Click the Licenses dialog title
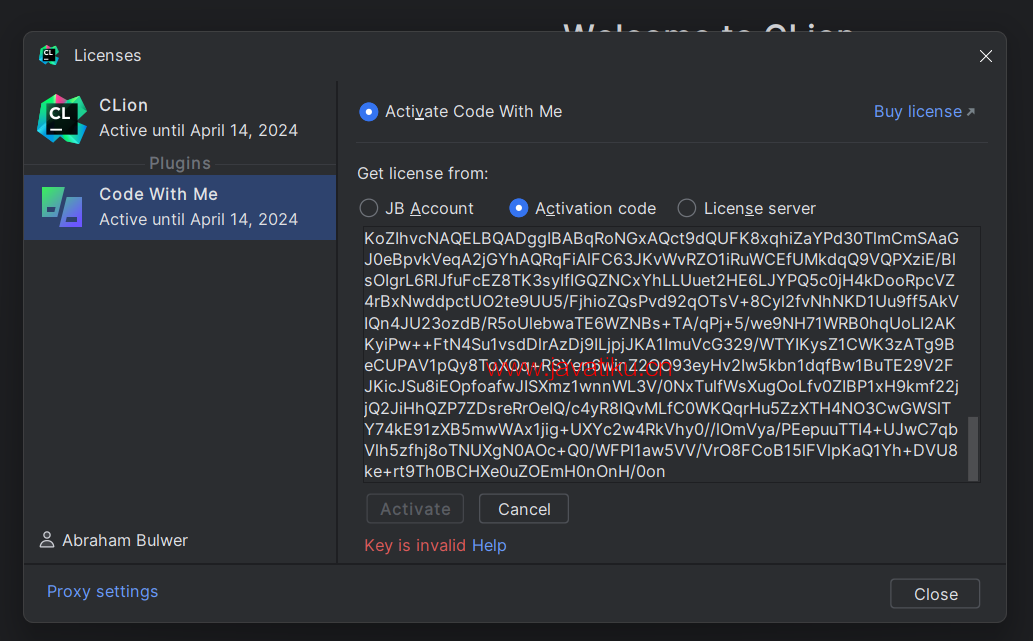 coord(107,55)
